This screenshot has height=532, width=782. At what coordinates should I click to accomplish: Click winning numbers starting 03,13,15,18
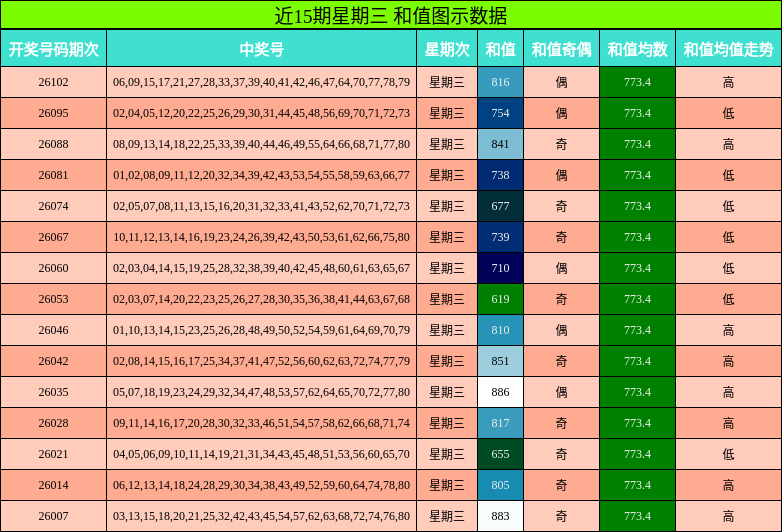point(261,516)
